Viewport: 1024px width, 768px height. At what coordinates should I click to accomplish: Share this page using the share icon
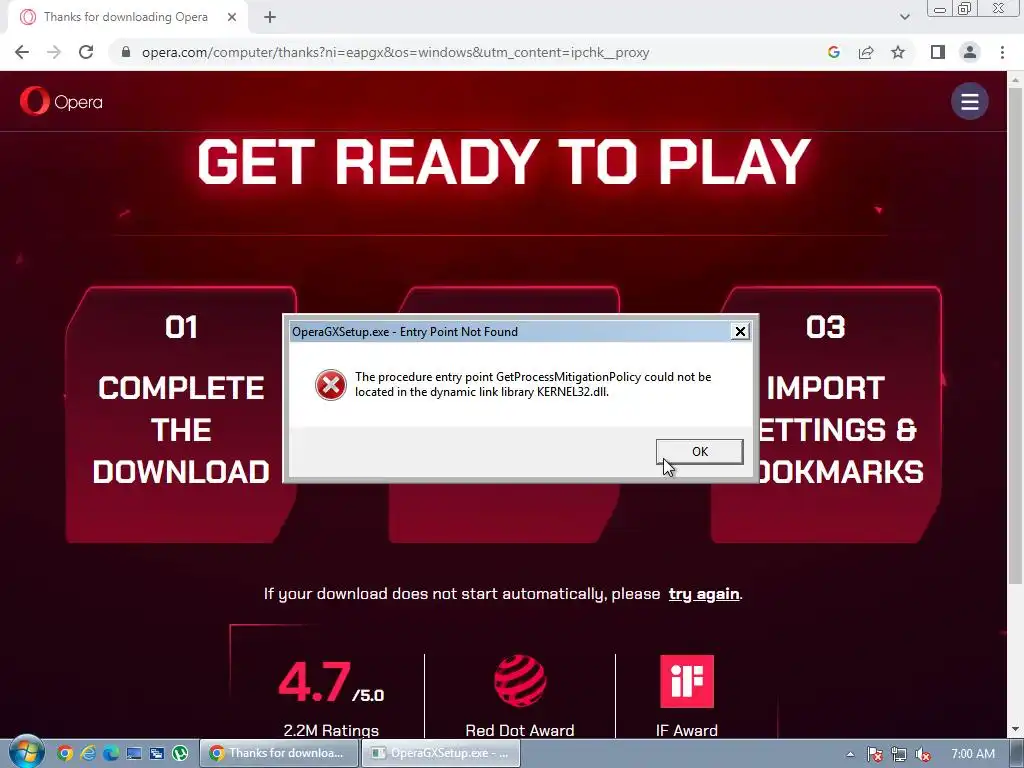[x=866, y=52]
